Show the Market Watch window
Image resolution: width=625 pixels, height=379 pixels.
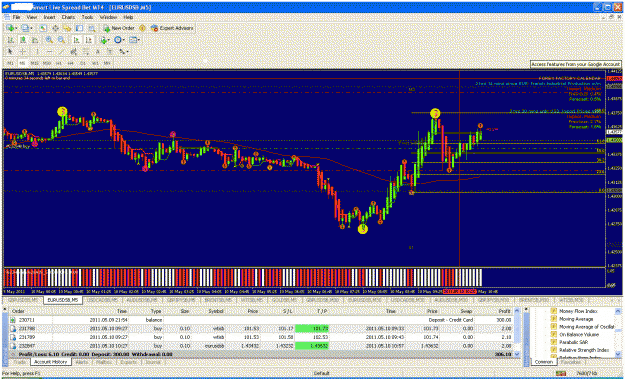[43, 28]
